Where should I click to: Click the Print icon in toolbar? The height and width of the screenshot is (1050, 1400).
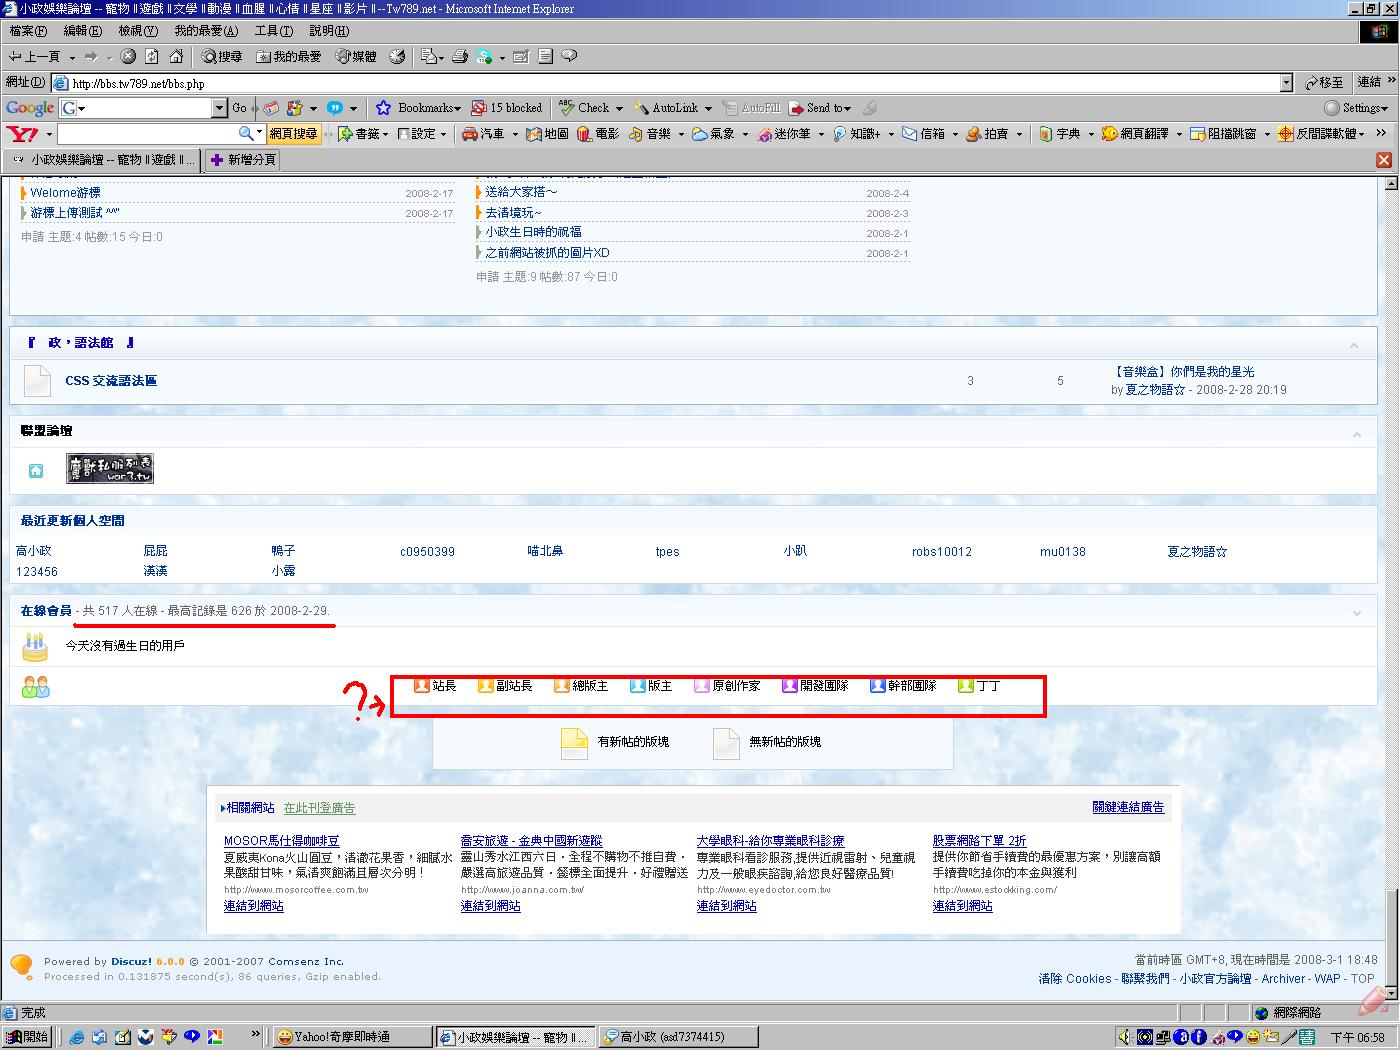460,57
